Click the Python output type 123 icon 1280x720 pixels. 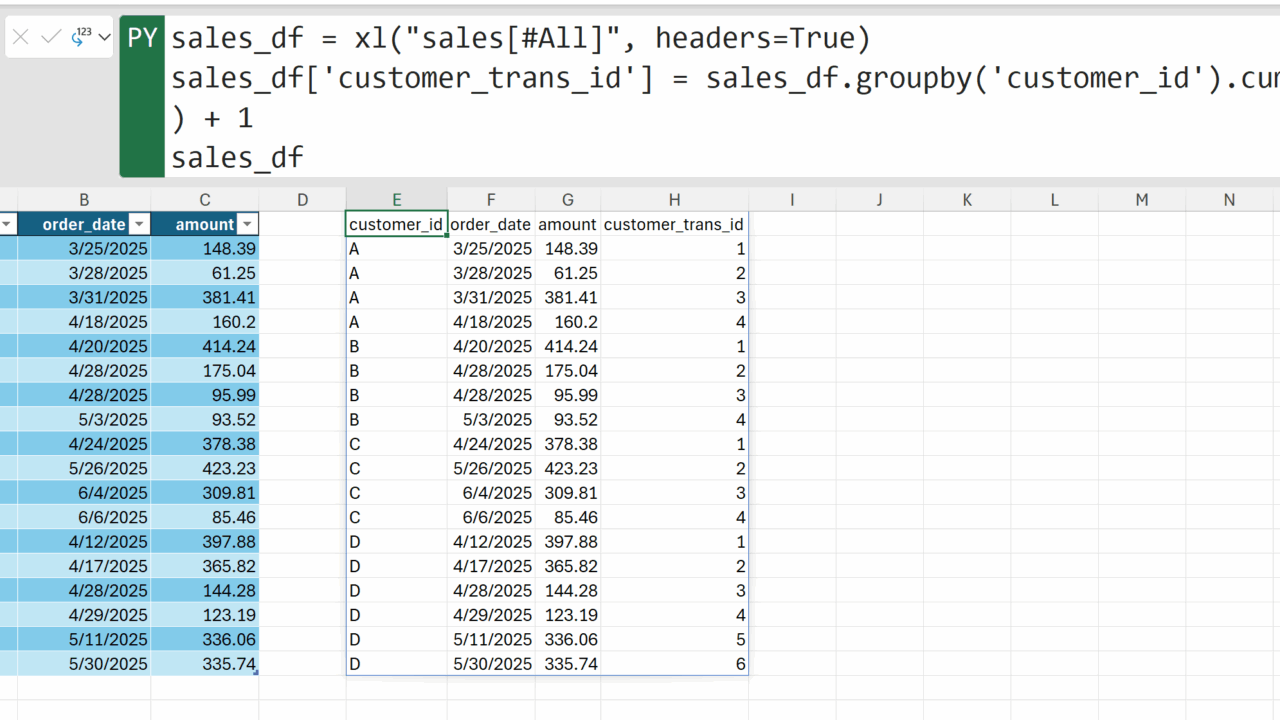[81, 37]
